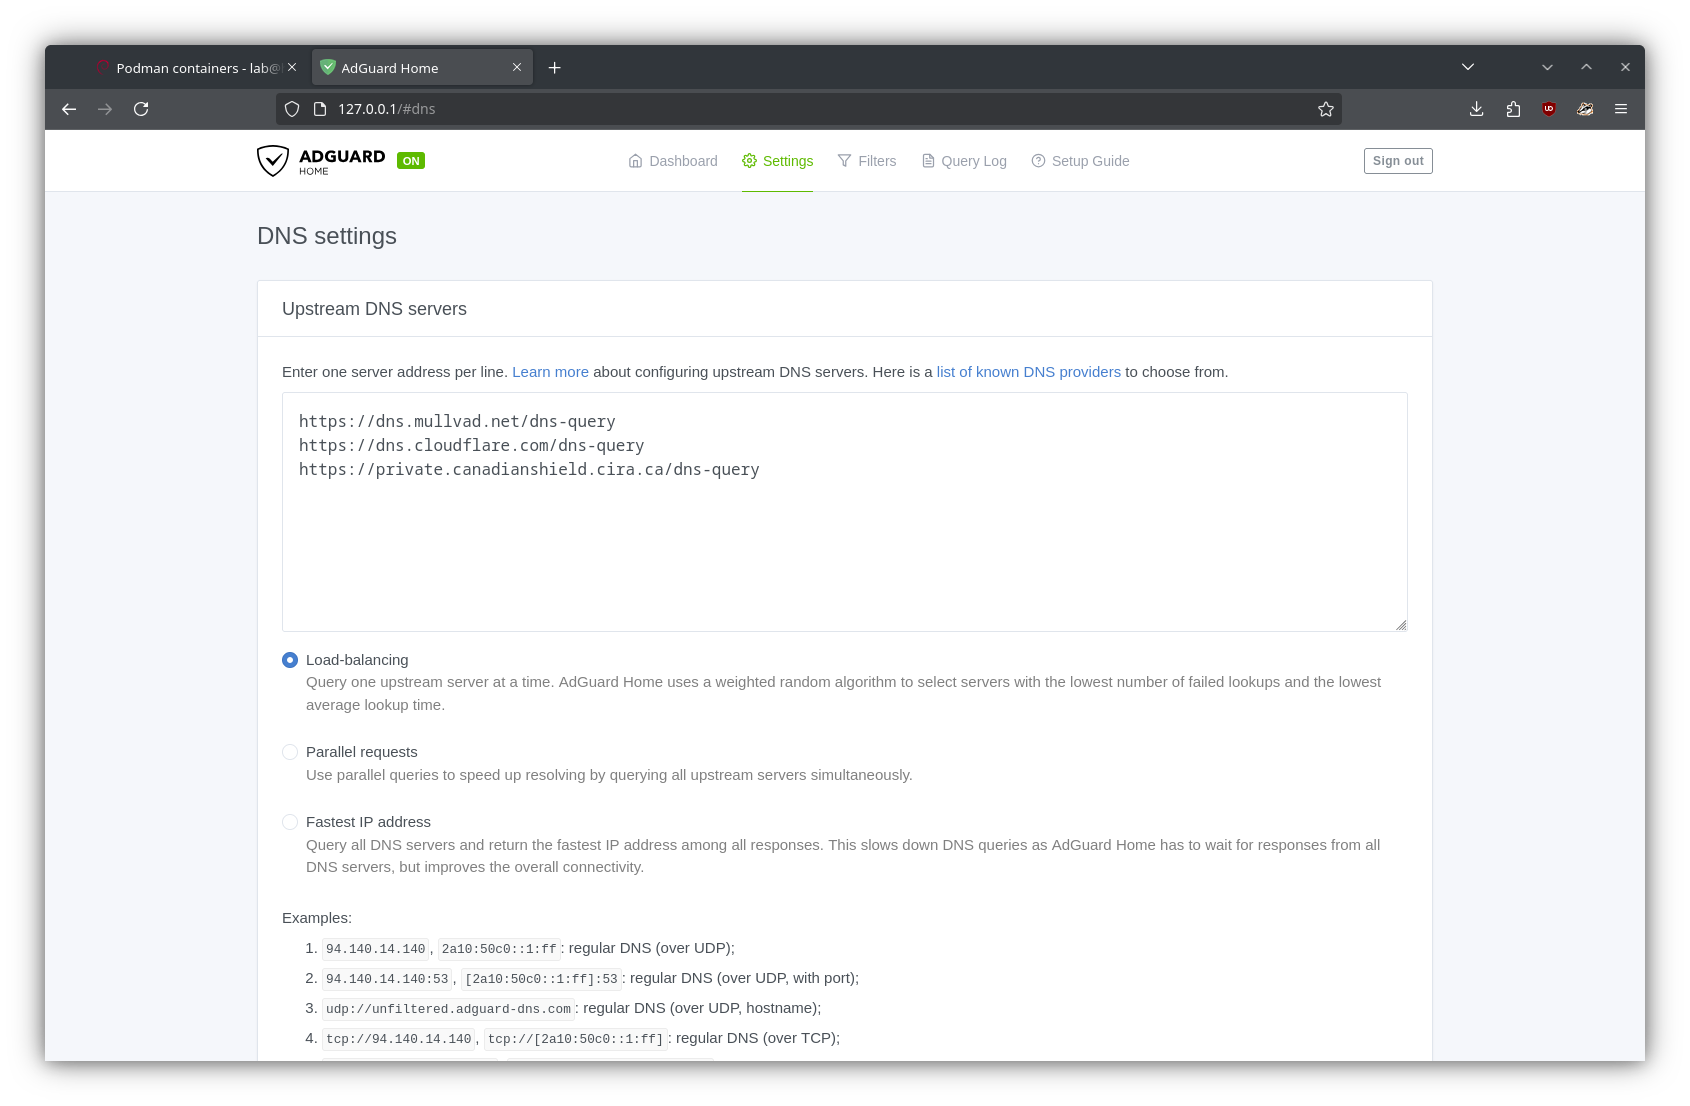This screenshot has height=1106, width=1690.
Task: Select the Load-balancing radio option
Action: click(290, 660)
